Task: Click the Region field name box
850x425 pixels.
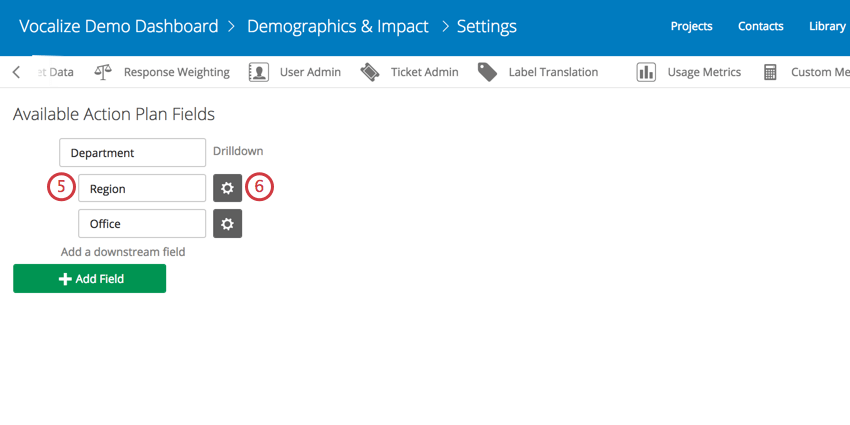Action: tap(142, 188)
